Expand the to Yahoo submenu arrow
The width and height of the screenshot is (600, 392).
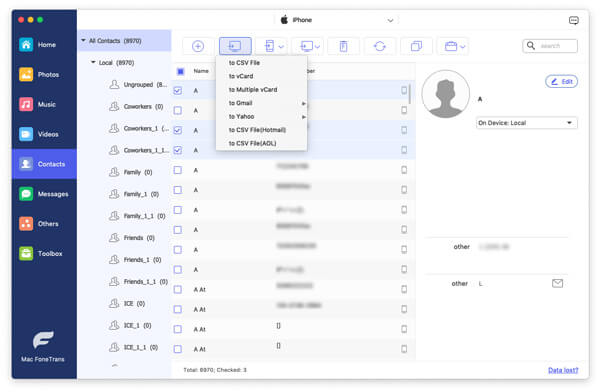[303, 117]
